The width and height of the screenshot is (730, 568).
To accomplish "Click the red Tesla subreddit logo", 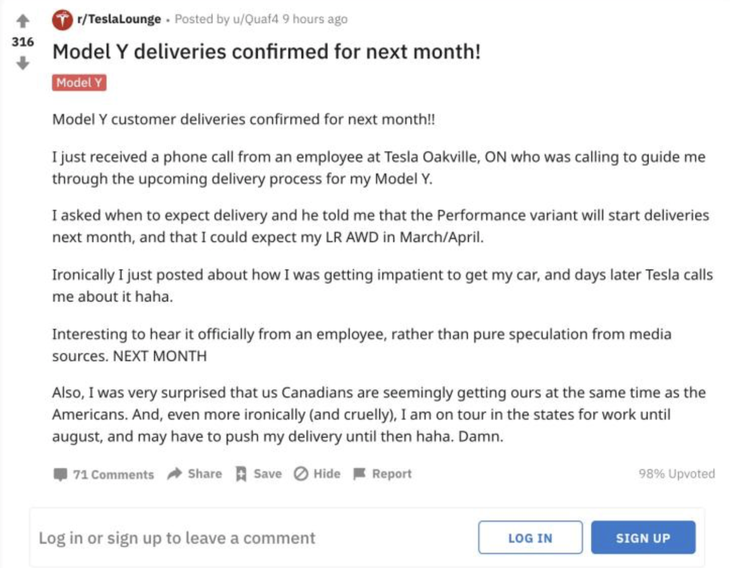I will tap(62, 19).
